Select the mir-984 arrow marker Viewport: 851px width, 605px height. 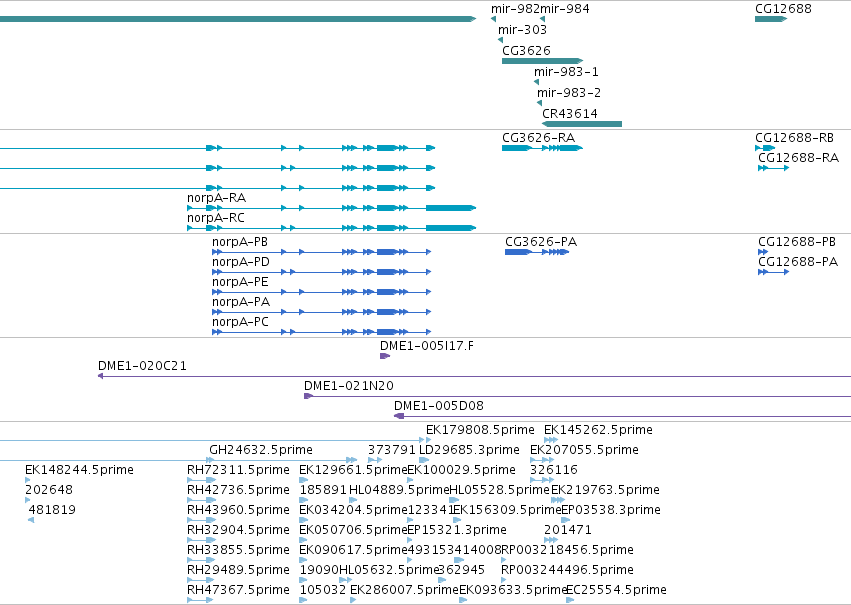pyautogui.click(x=543, y=19)
